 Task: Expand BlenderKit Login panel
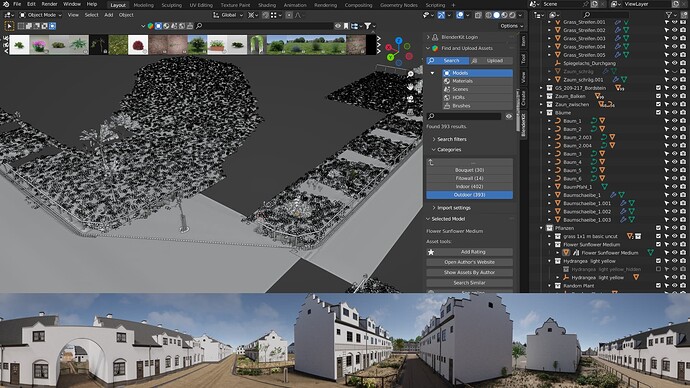tap(428, 37)
